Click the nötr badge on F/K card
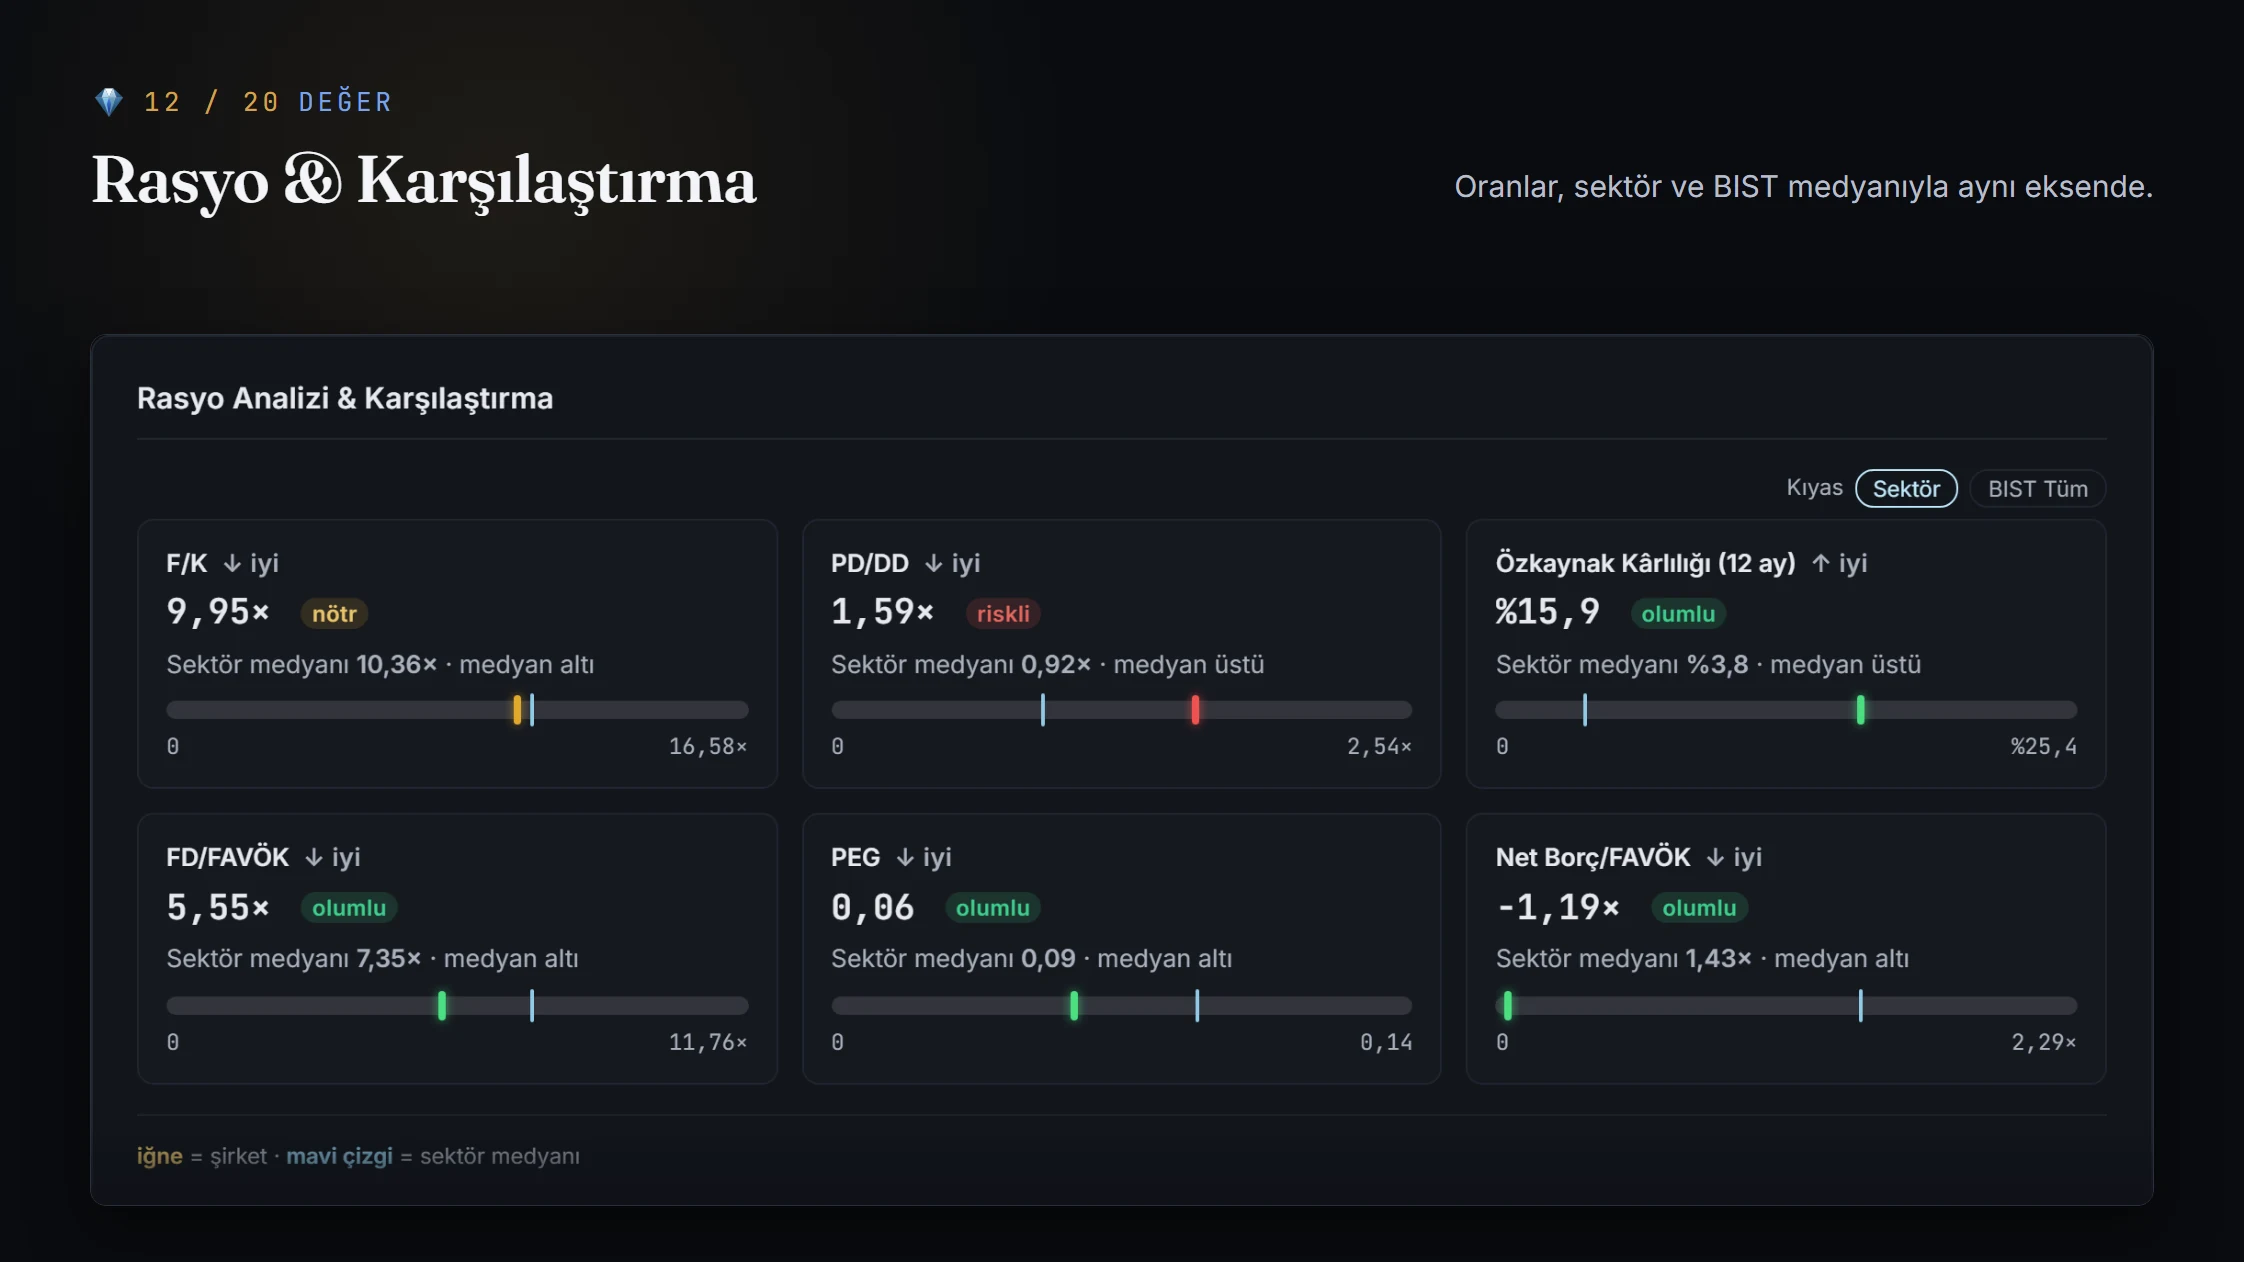 pos(334,614)
